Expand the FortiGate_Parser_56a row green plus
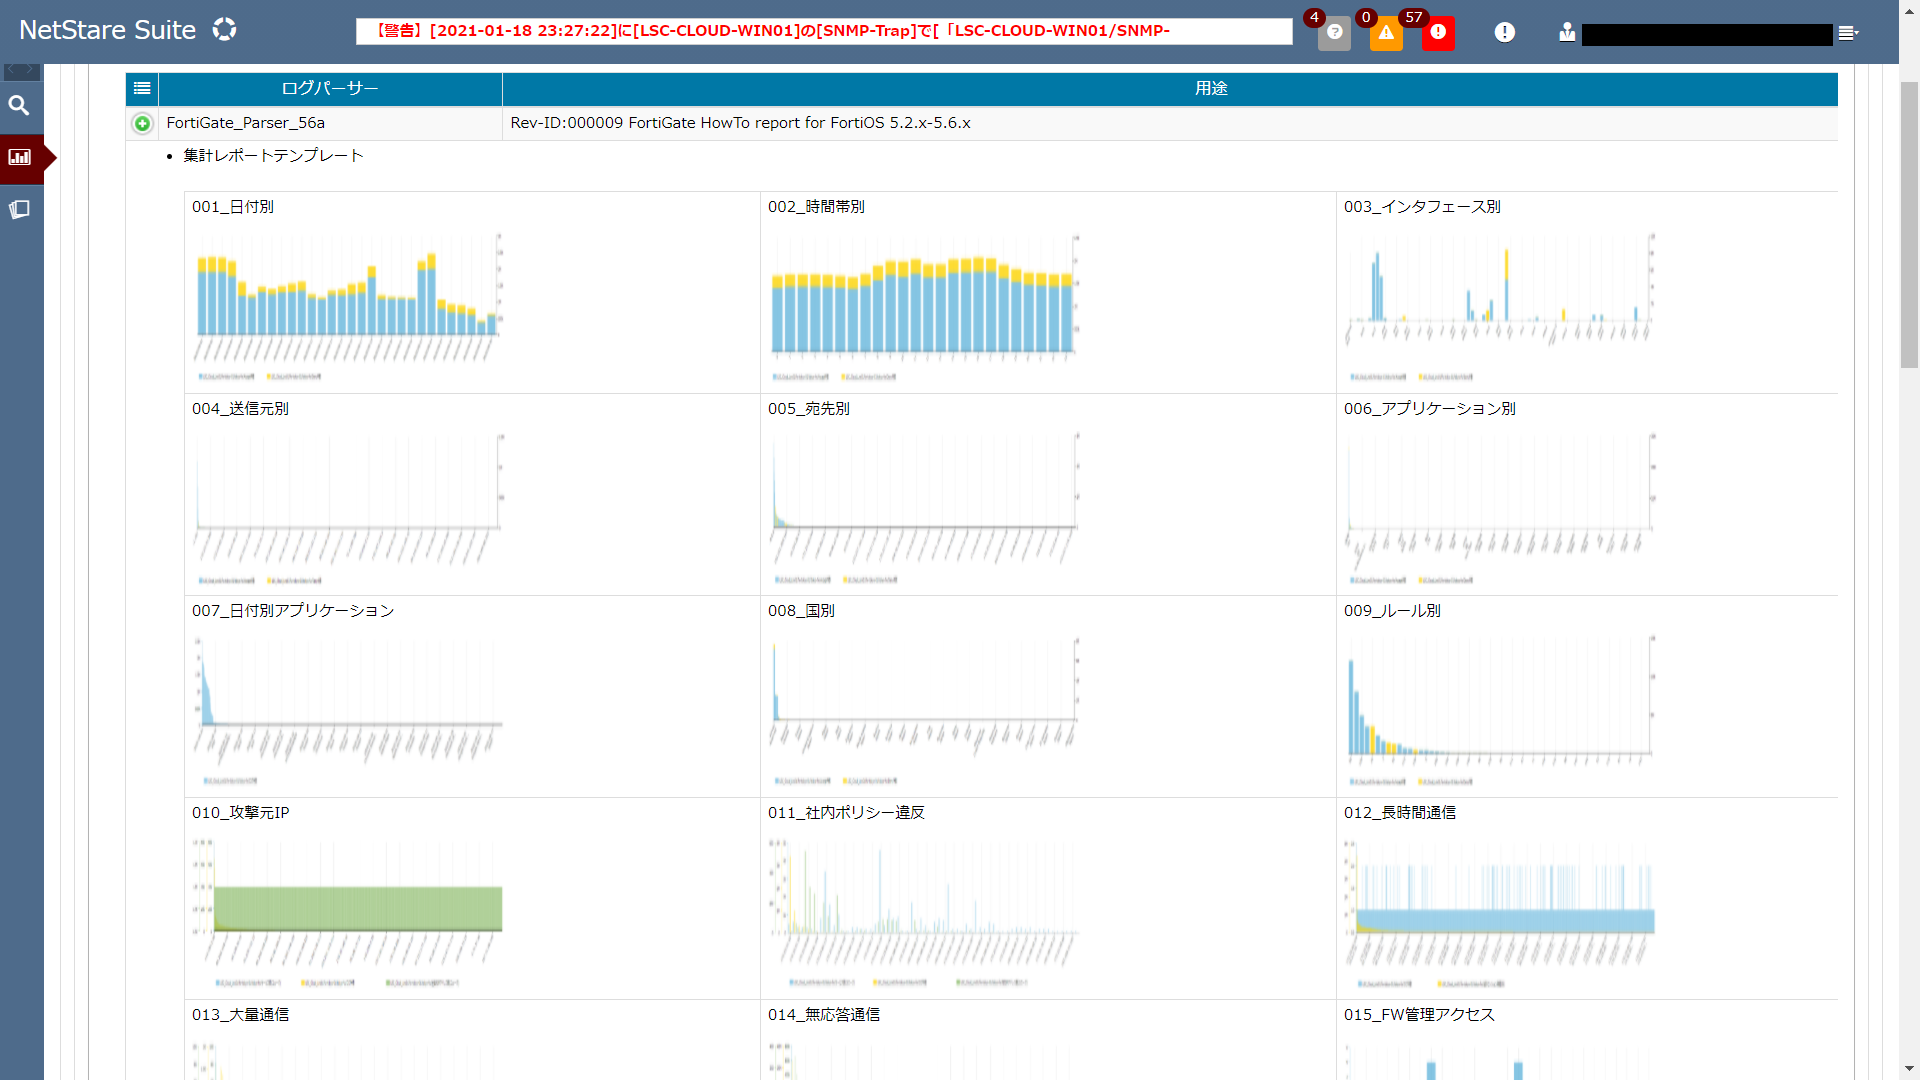1920x1080 pixels. 142,123
